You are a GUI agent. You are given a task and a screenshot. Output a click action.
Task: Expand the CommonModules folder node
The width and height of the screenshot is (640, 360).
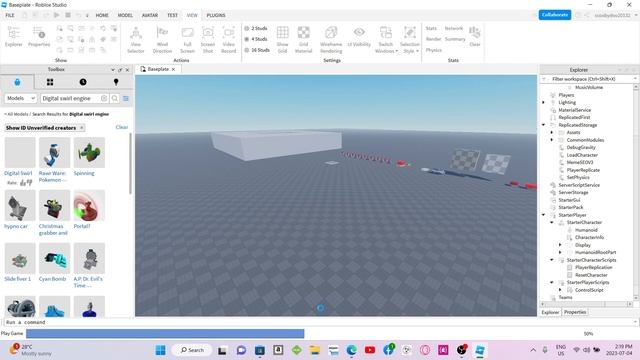pos(551,140)
